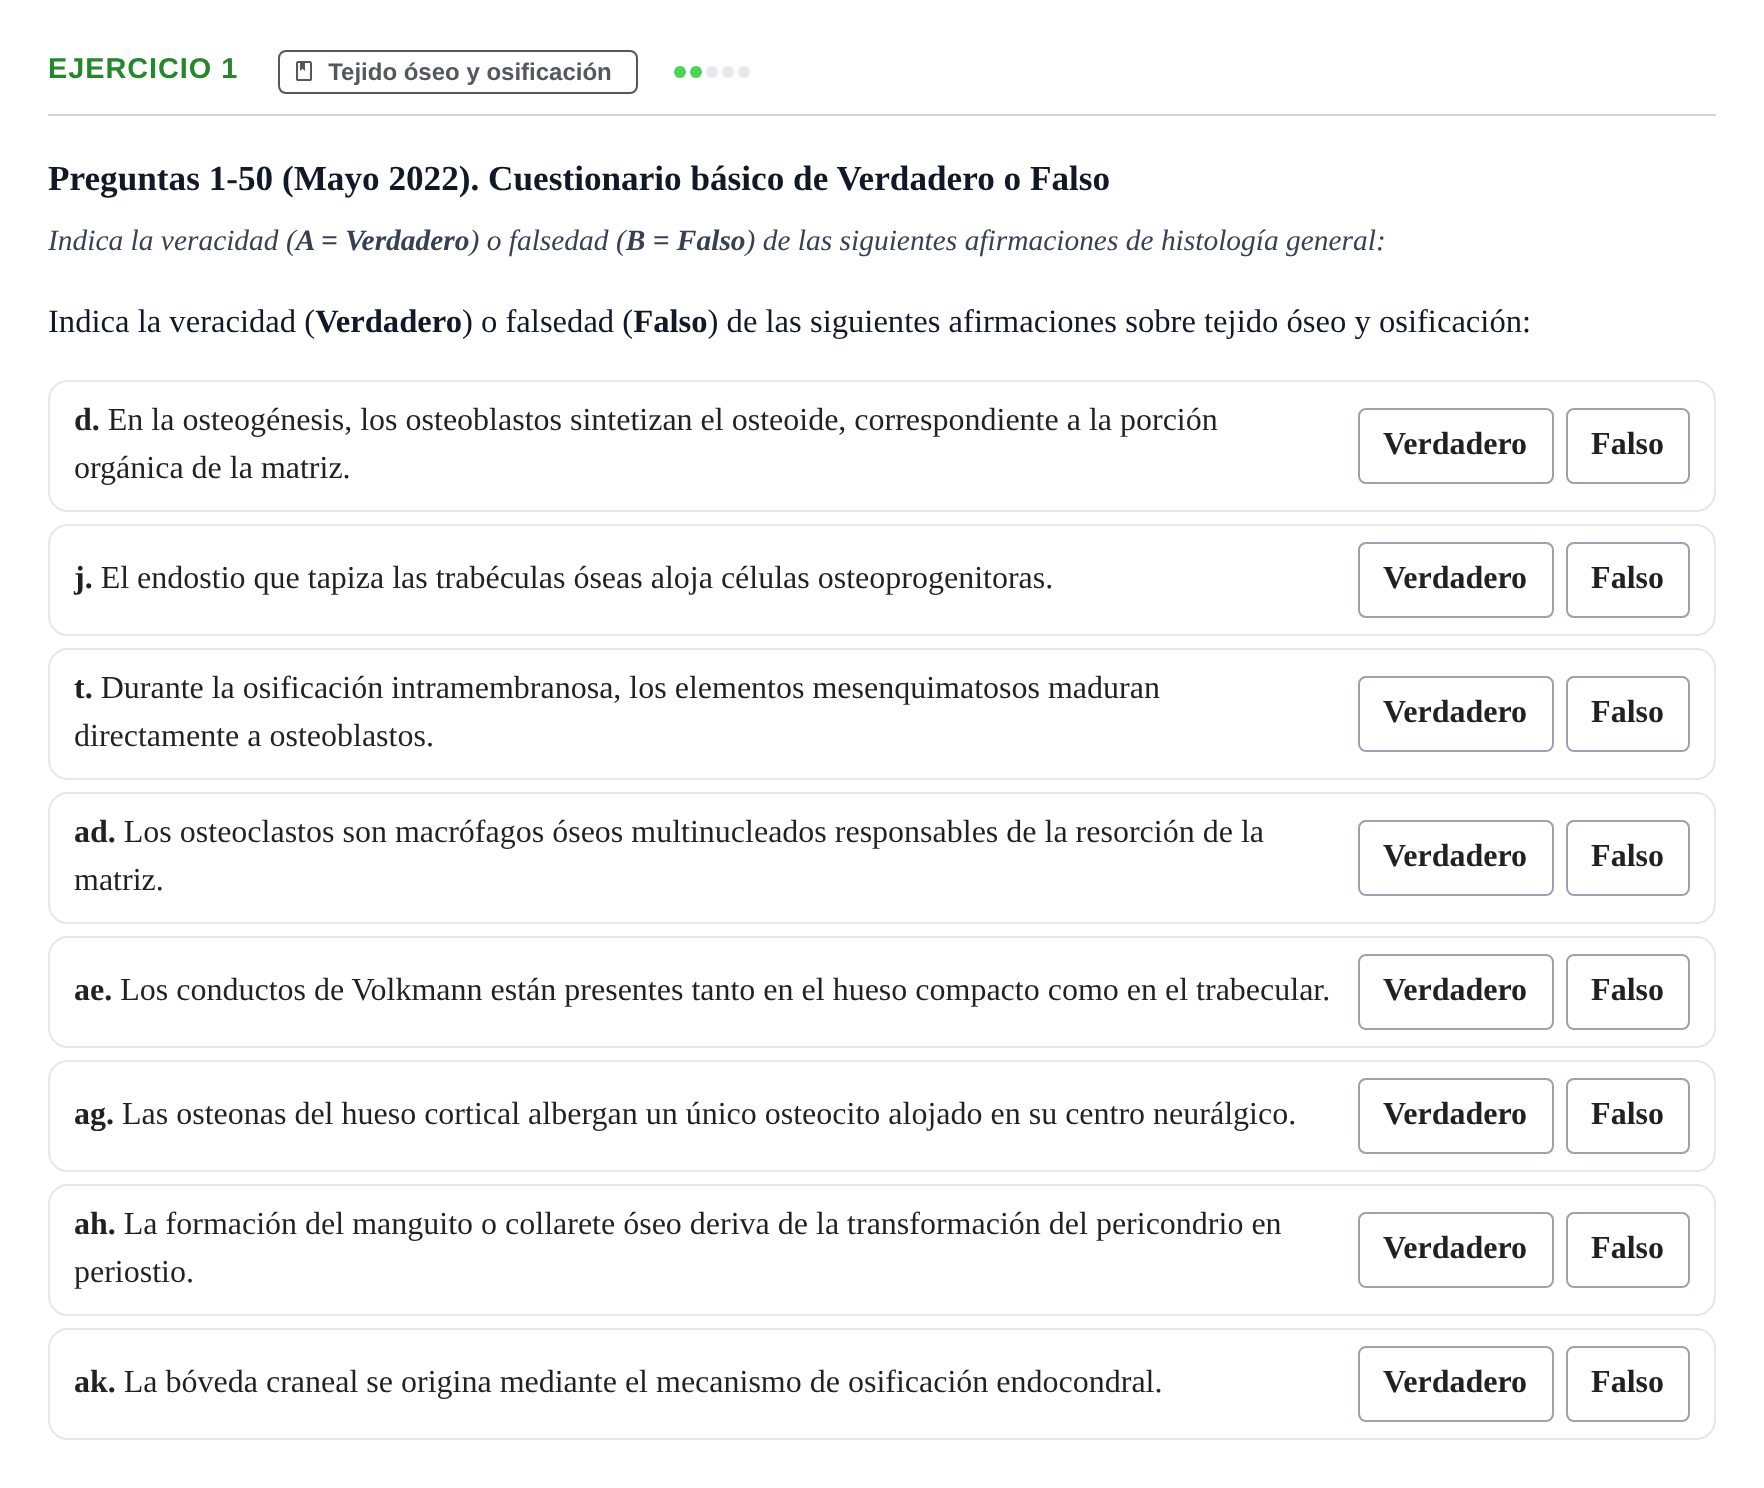Viewport: 1764px width, 1488px height.
Task: Select Falso for statement ak bóveda craneal
Action: [1627, 1384]
